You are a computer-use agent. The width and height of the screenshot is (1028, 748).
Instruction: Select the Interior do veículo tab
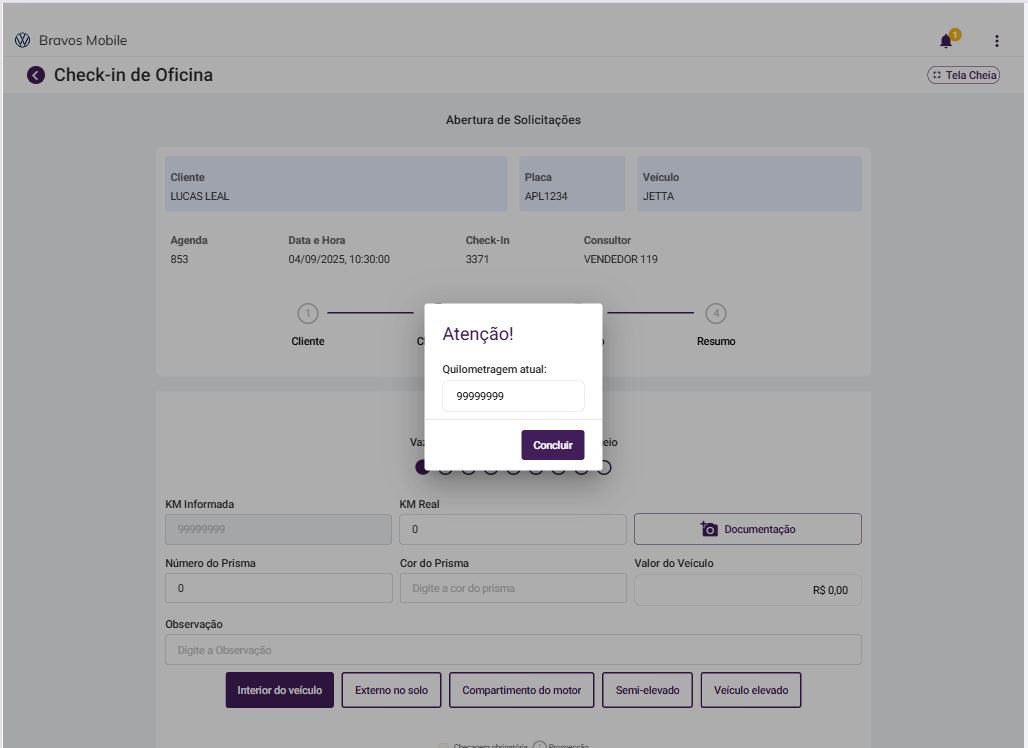[280, 690]
